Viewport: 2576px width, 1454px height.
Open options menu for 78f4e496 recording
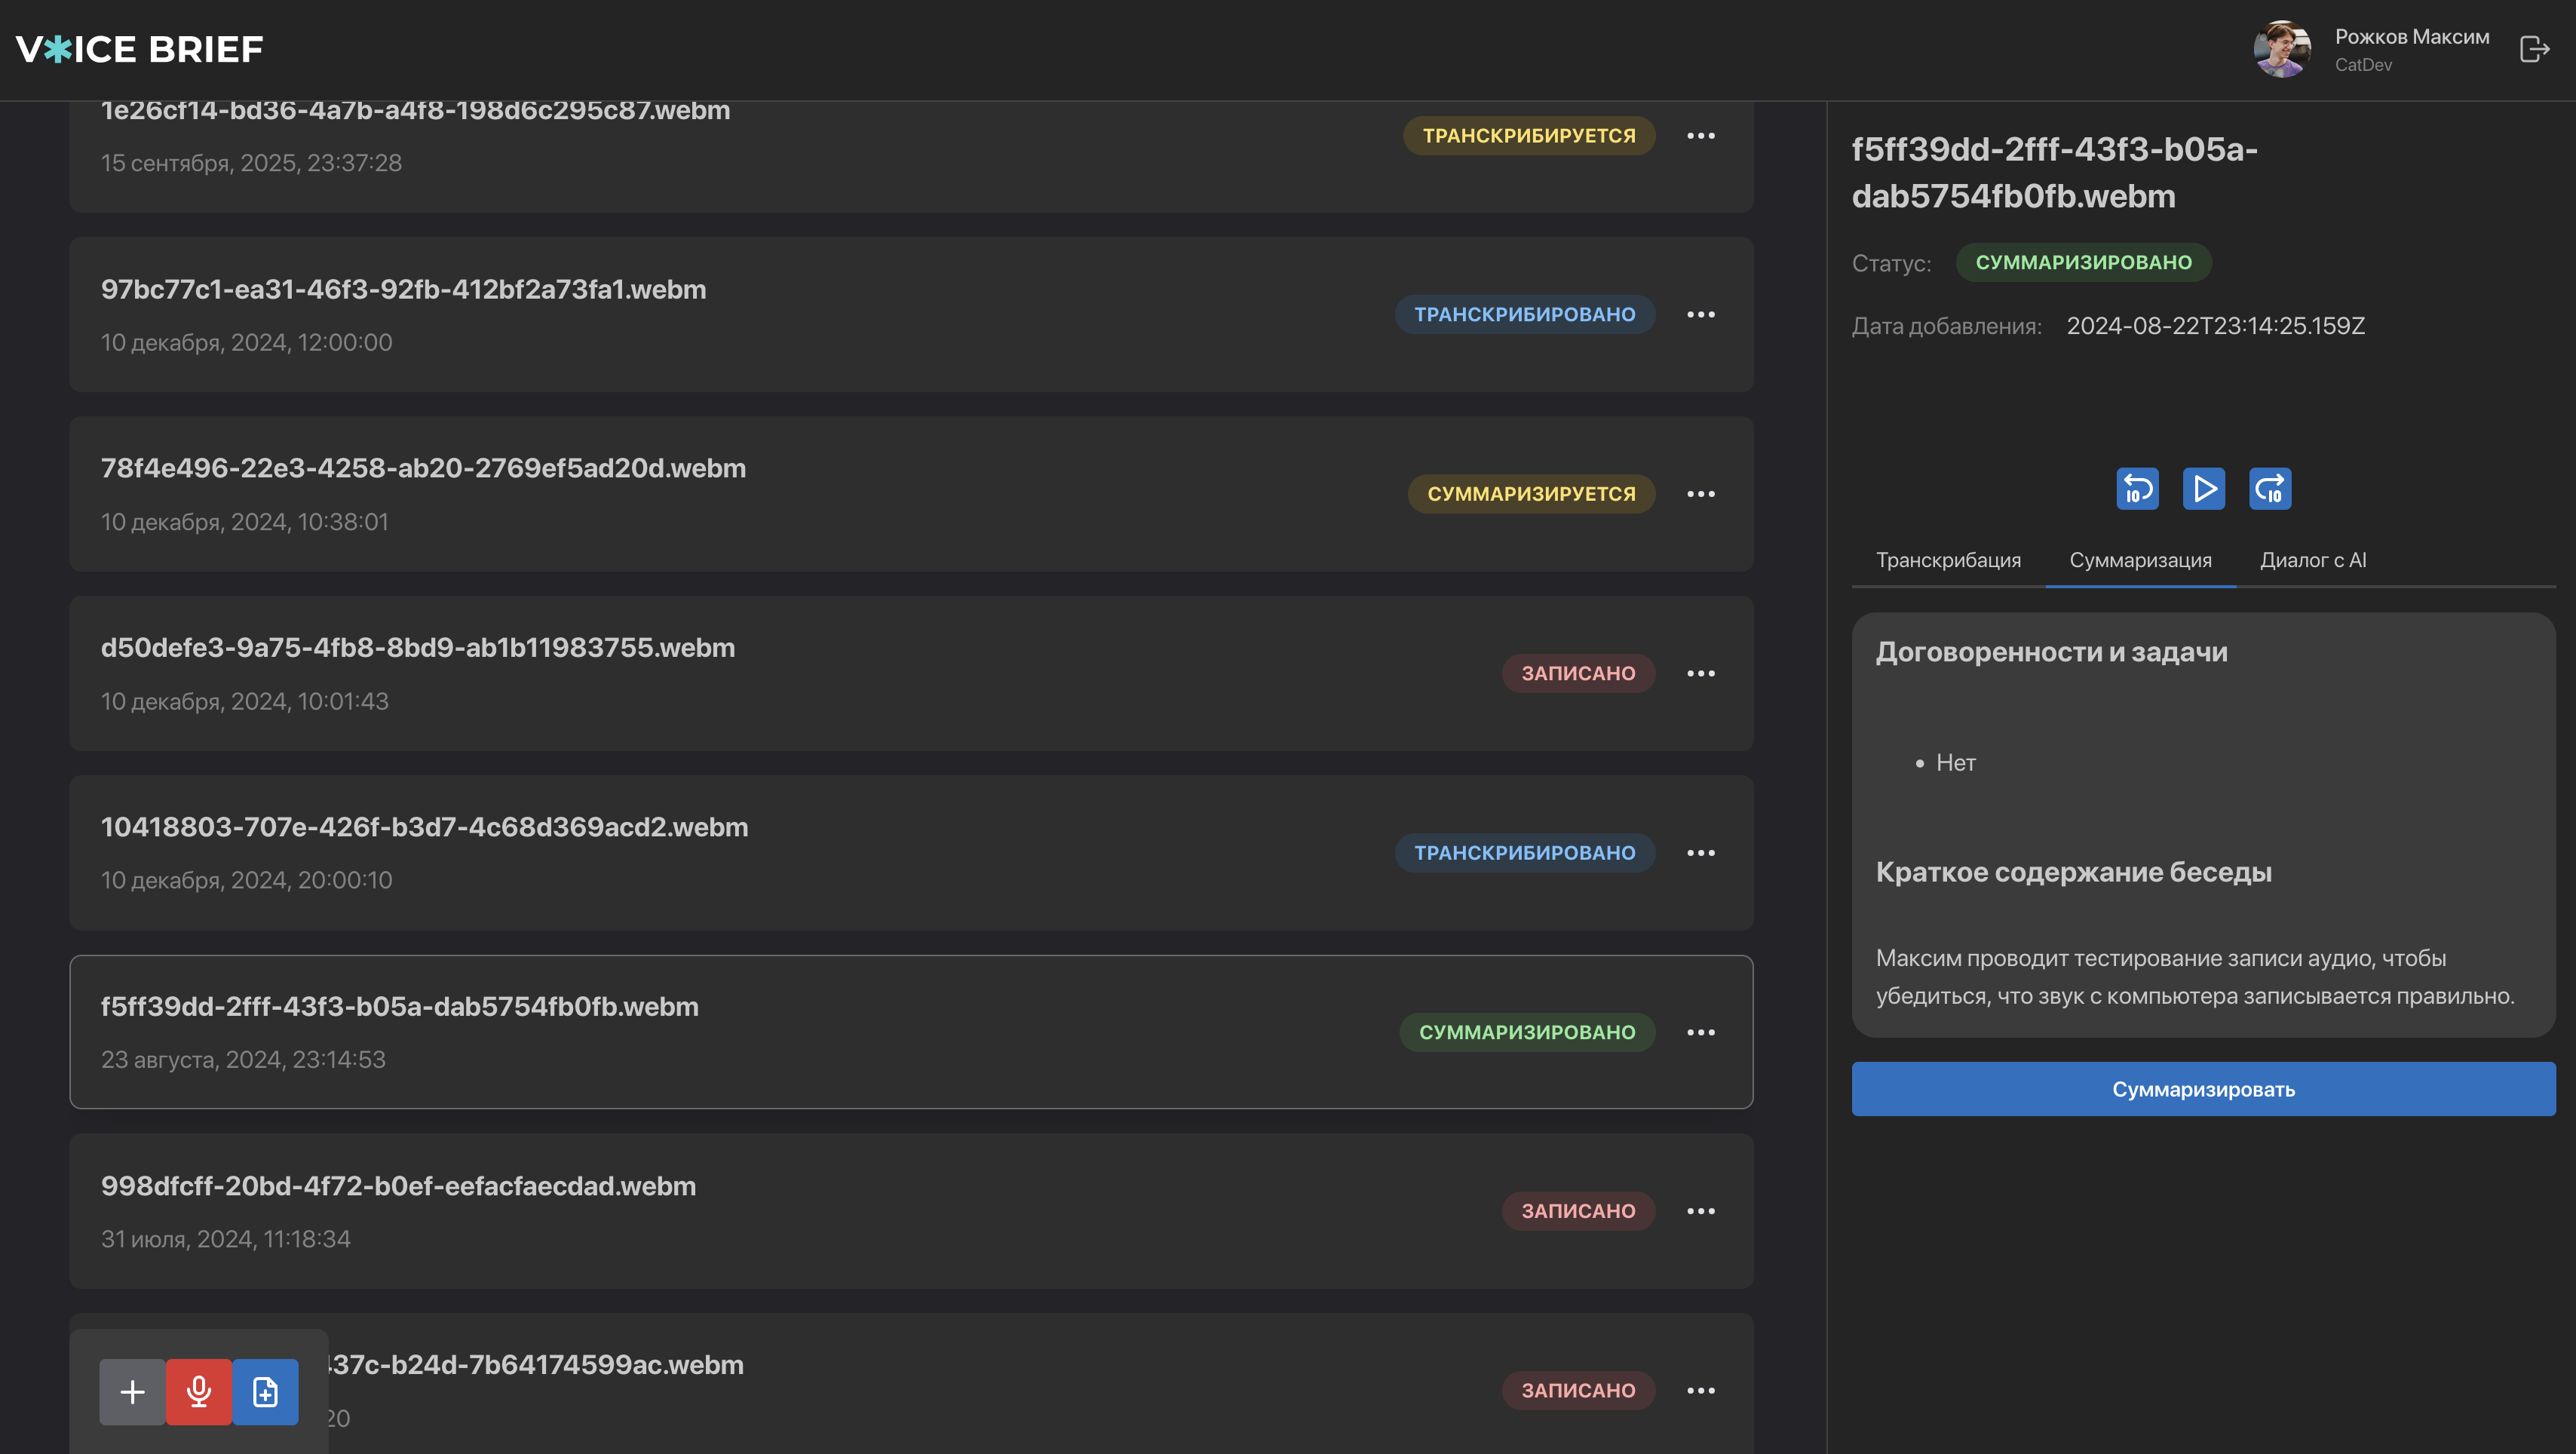click(x=1700, y=494)
